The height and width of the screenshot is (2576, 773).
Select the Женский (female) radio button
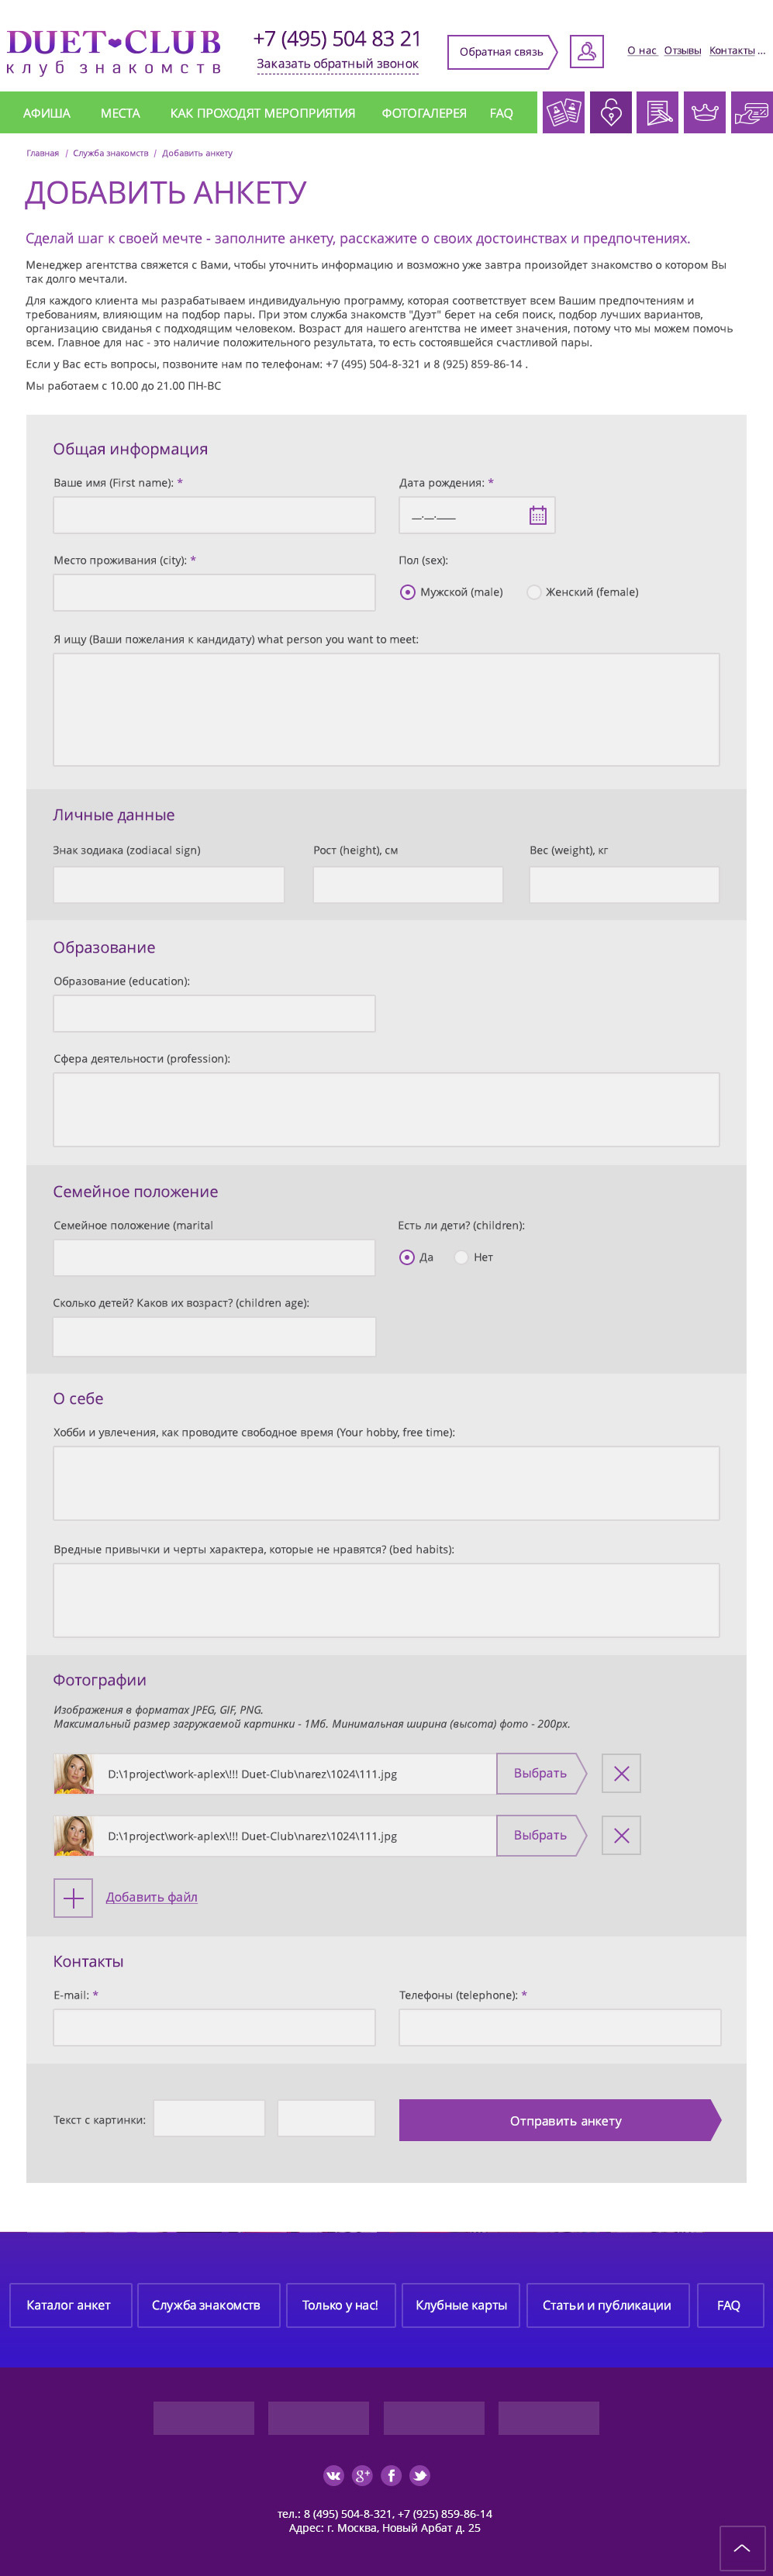tap(534, 592)
